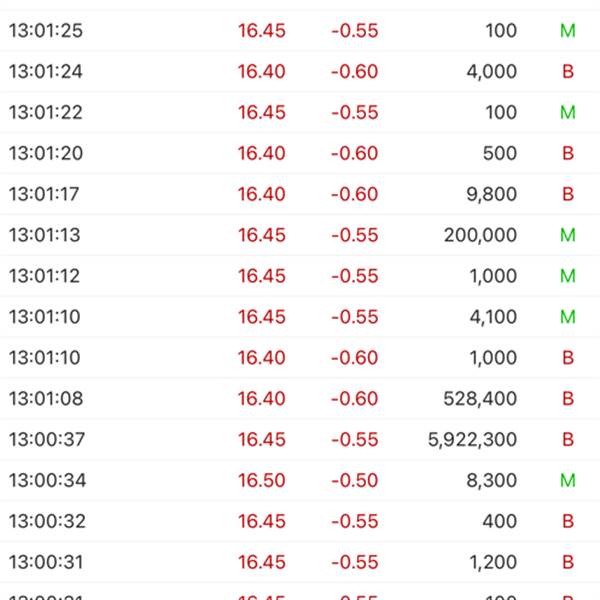Click the M marker beside 4,100 volume
The image size is (600, 600).
point(567,317)
